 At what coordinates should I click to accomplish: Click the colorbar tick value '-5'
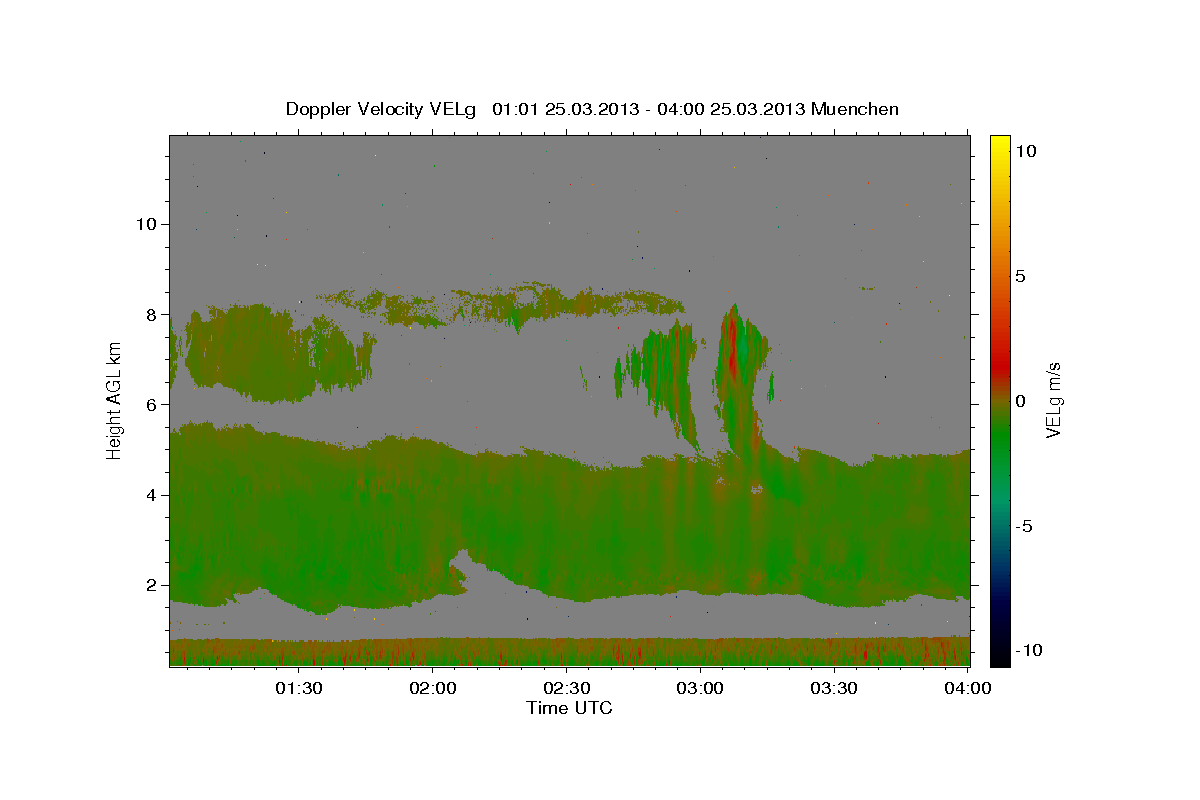coord(1024,526)
